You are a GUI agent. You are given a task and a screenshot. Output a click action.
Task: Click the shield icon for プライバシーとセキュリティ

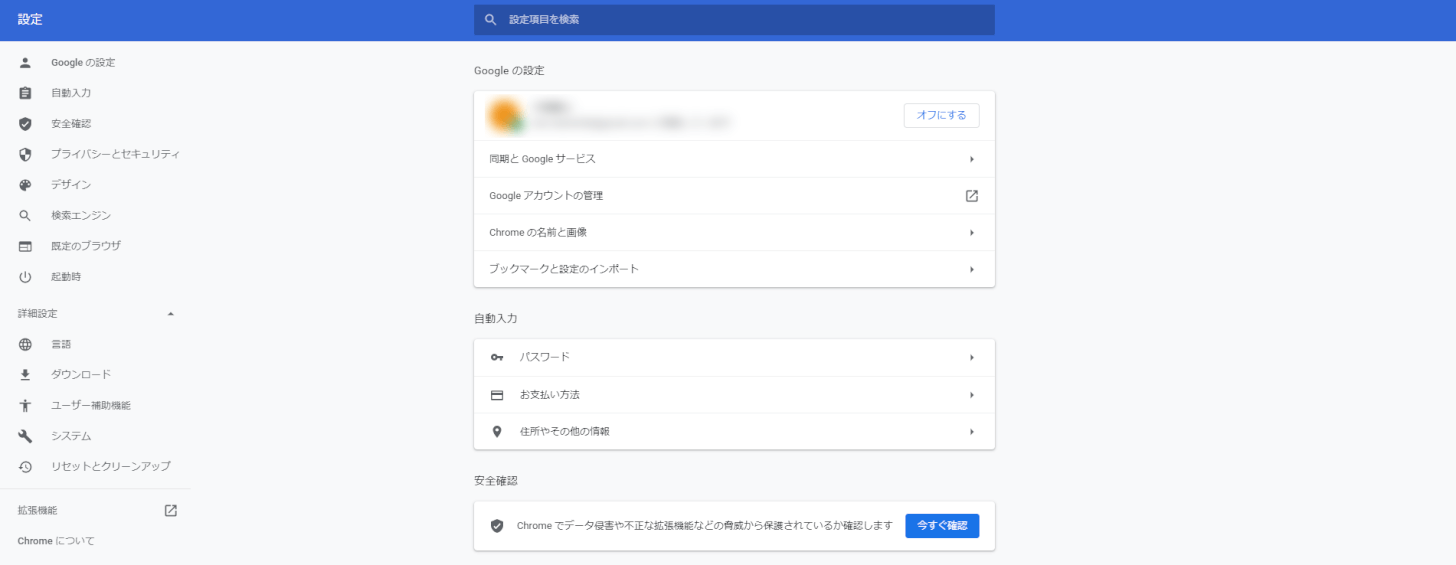pyautogui.click(x=25, y=155)
